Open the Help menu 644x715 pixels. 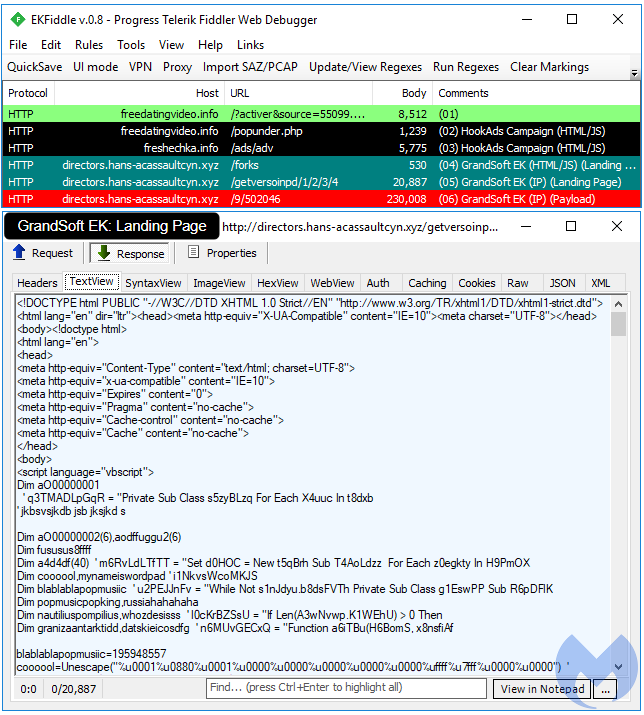(x=210, y=45)
